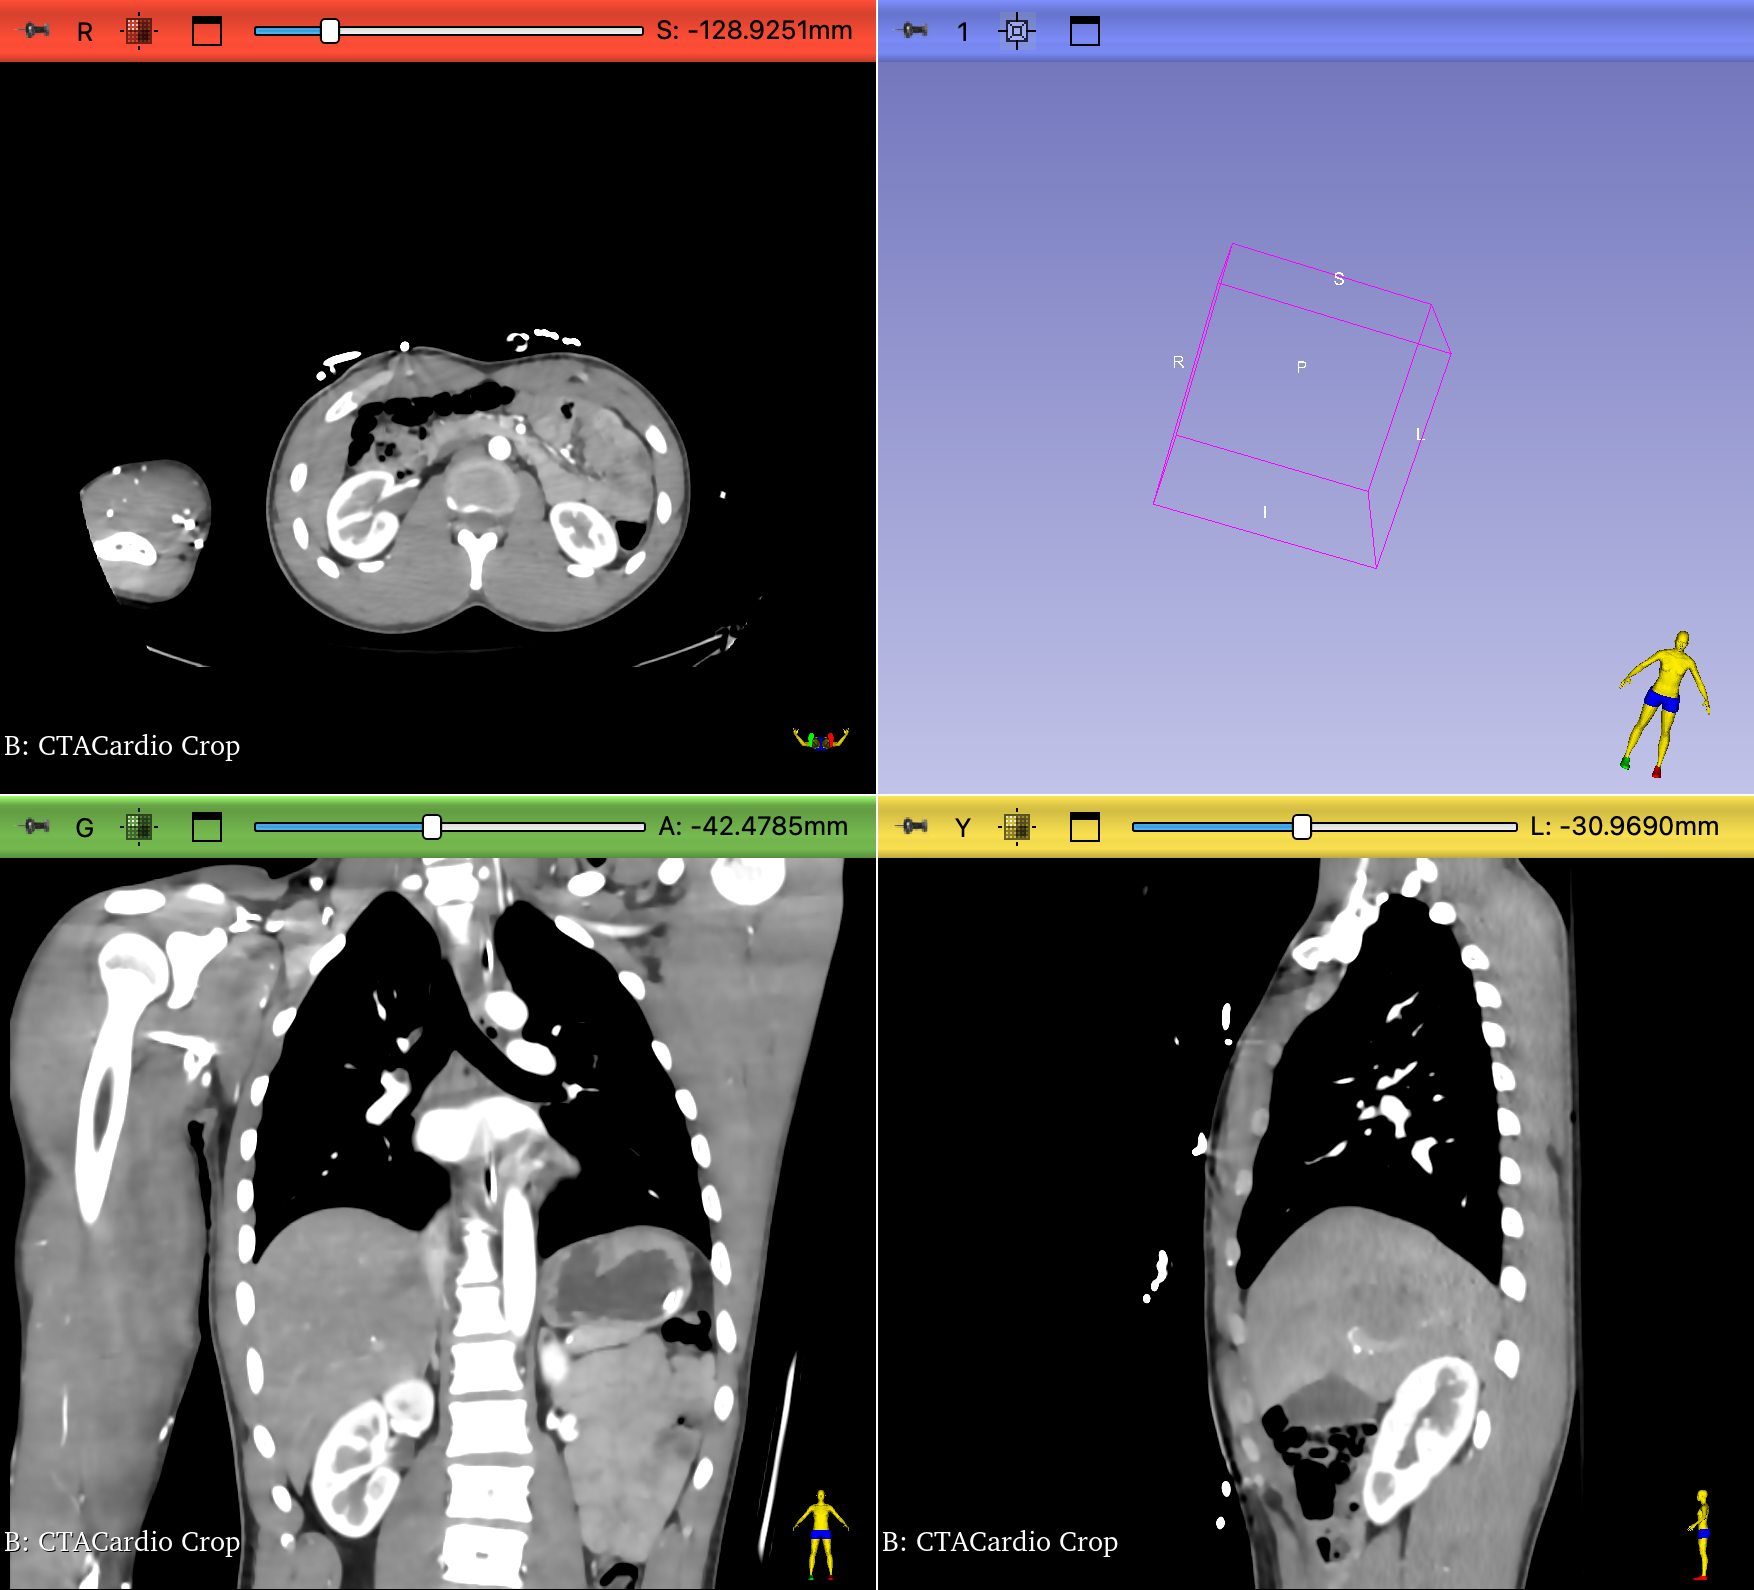Image resolution: width=1754 pixels, height=1590 pixels.
Task: Expand pin menu in yellow sagittal view
Action: tap(914, 827)
